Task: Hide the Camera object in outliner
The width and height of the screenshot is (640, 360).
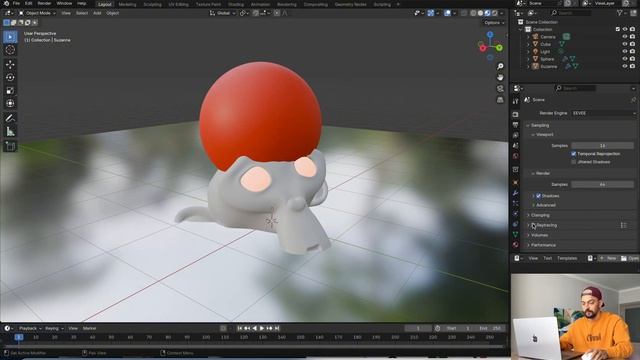Action: (624, 37)
